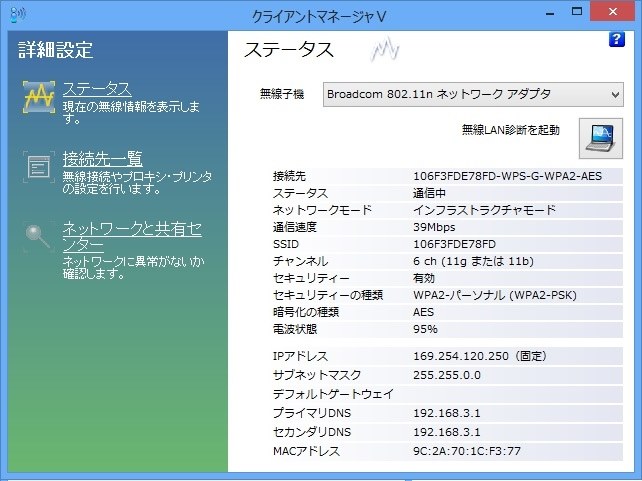Screen dimensions: 642x481
Task: Click the 暗号化の種類 value AES
Action: tap(423, 312)
